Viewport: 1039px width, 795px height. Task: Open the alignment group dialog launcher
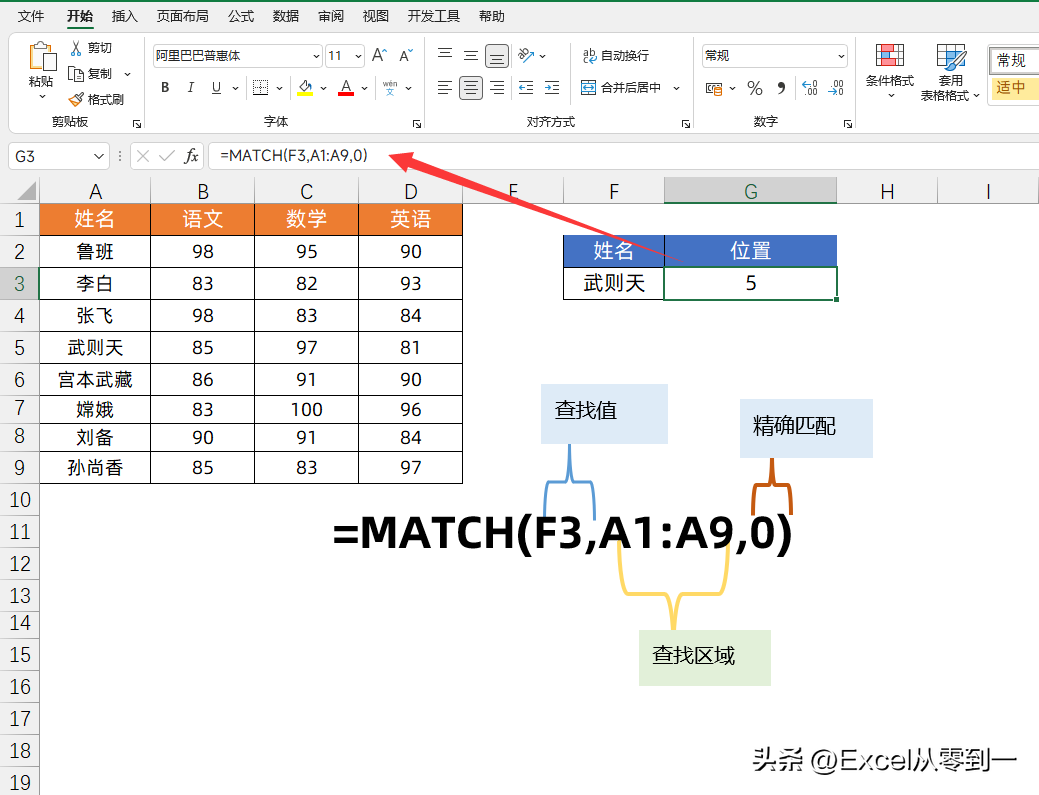[x=686, y=124]
